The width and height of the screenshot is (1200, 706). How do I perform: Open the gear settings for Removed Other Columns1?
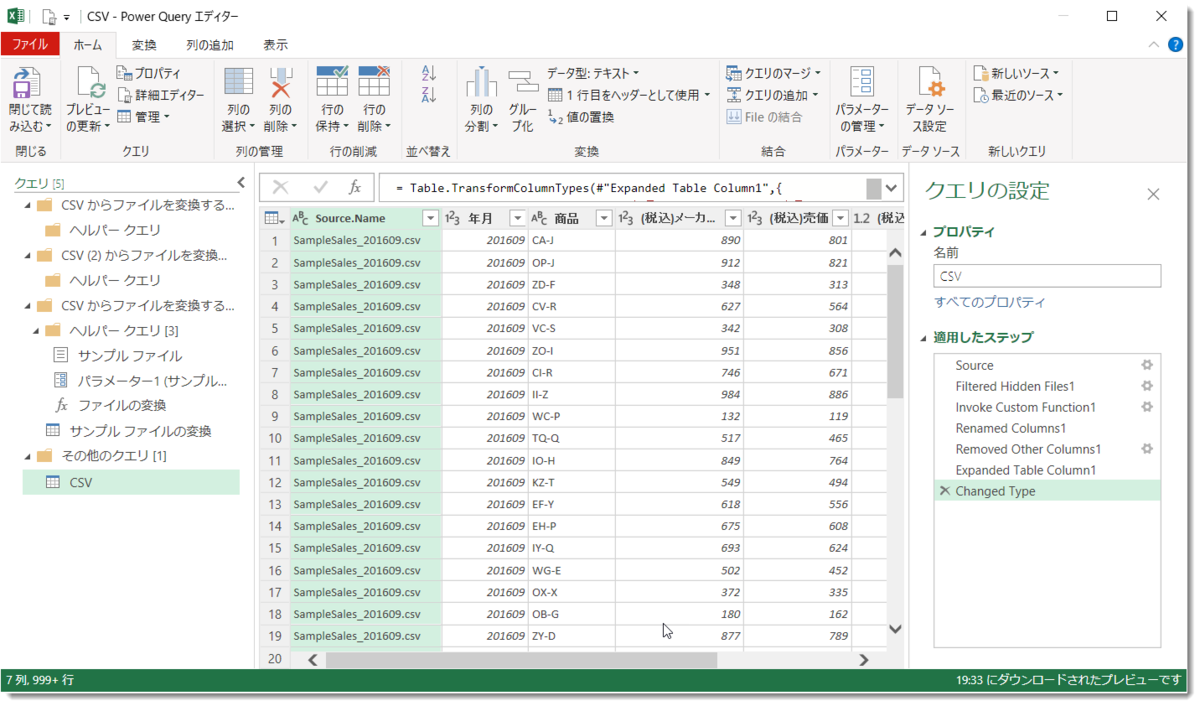(x=1147, y=449)
